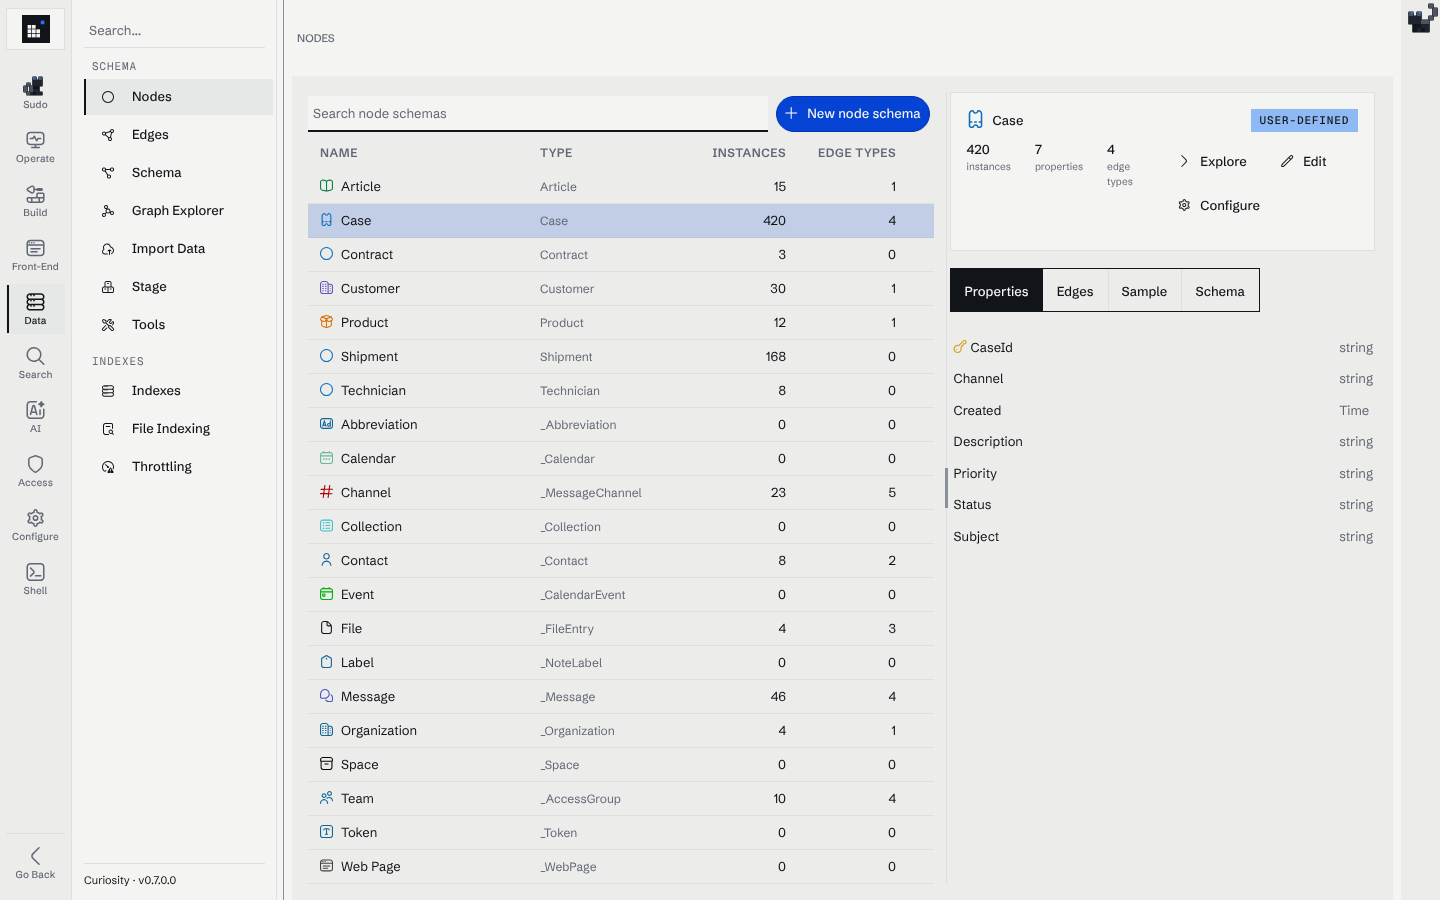This screenshot has width=1440, height=900.
Task: Sort by the INSTANCES column header
Action: [x=748, y=153]
